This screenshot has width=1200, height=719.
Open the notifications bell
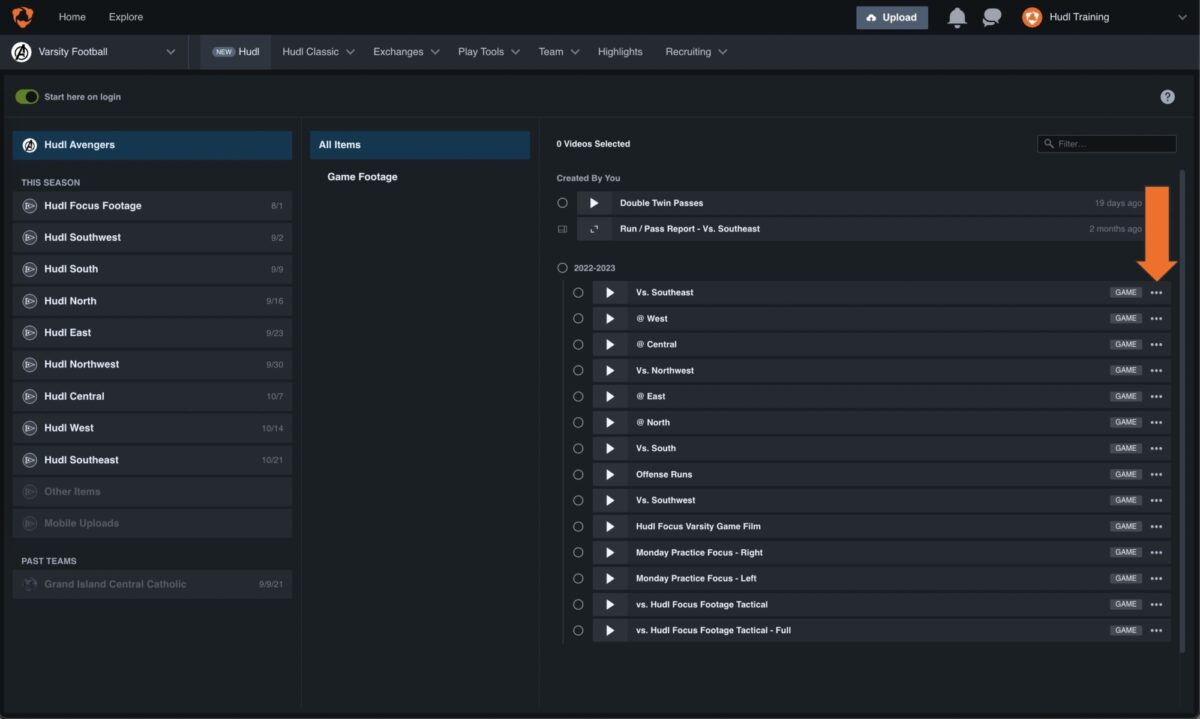[957, 17]
